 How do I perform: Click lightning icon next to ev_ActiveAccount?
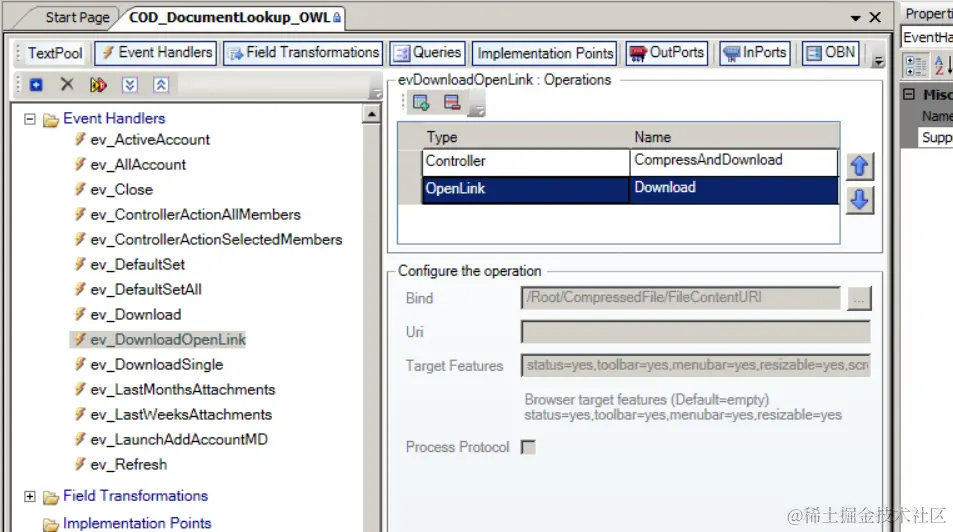(x=80, y=139)
